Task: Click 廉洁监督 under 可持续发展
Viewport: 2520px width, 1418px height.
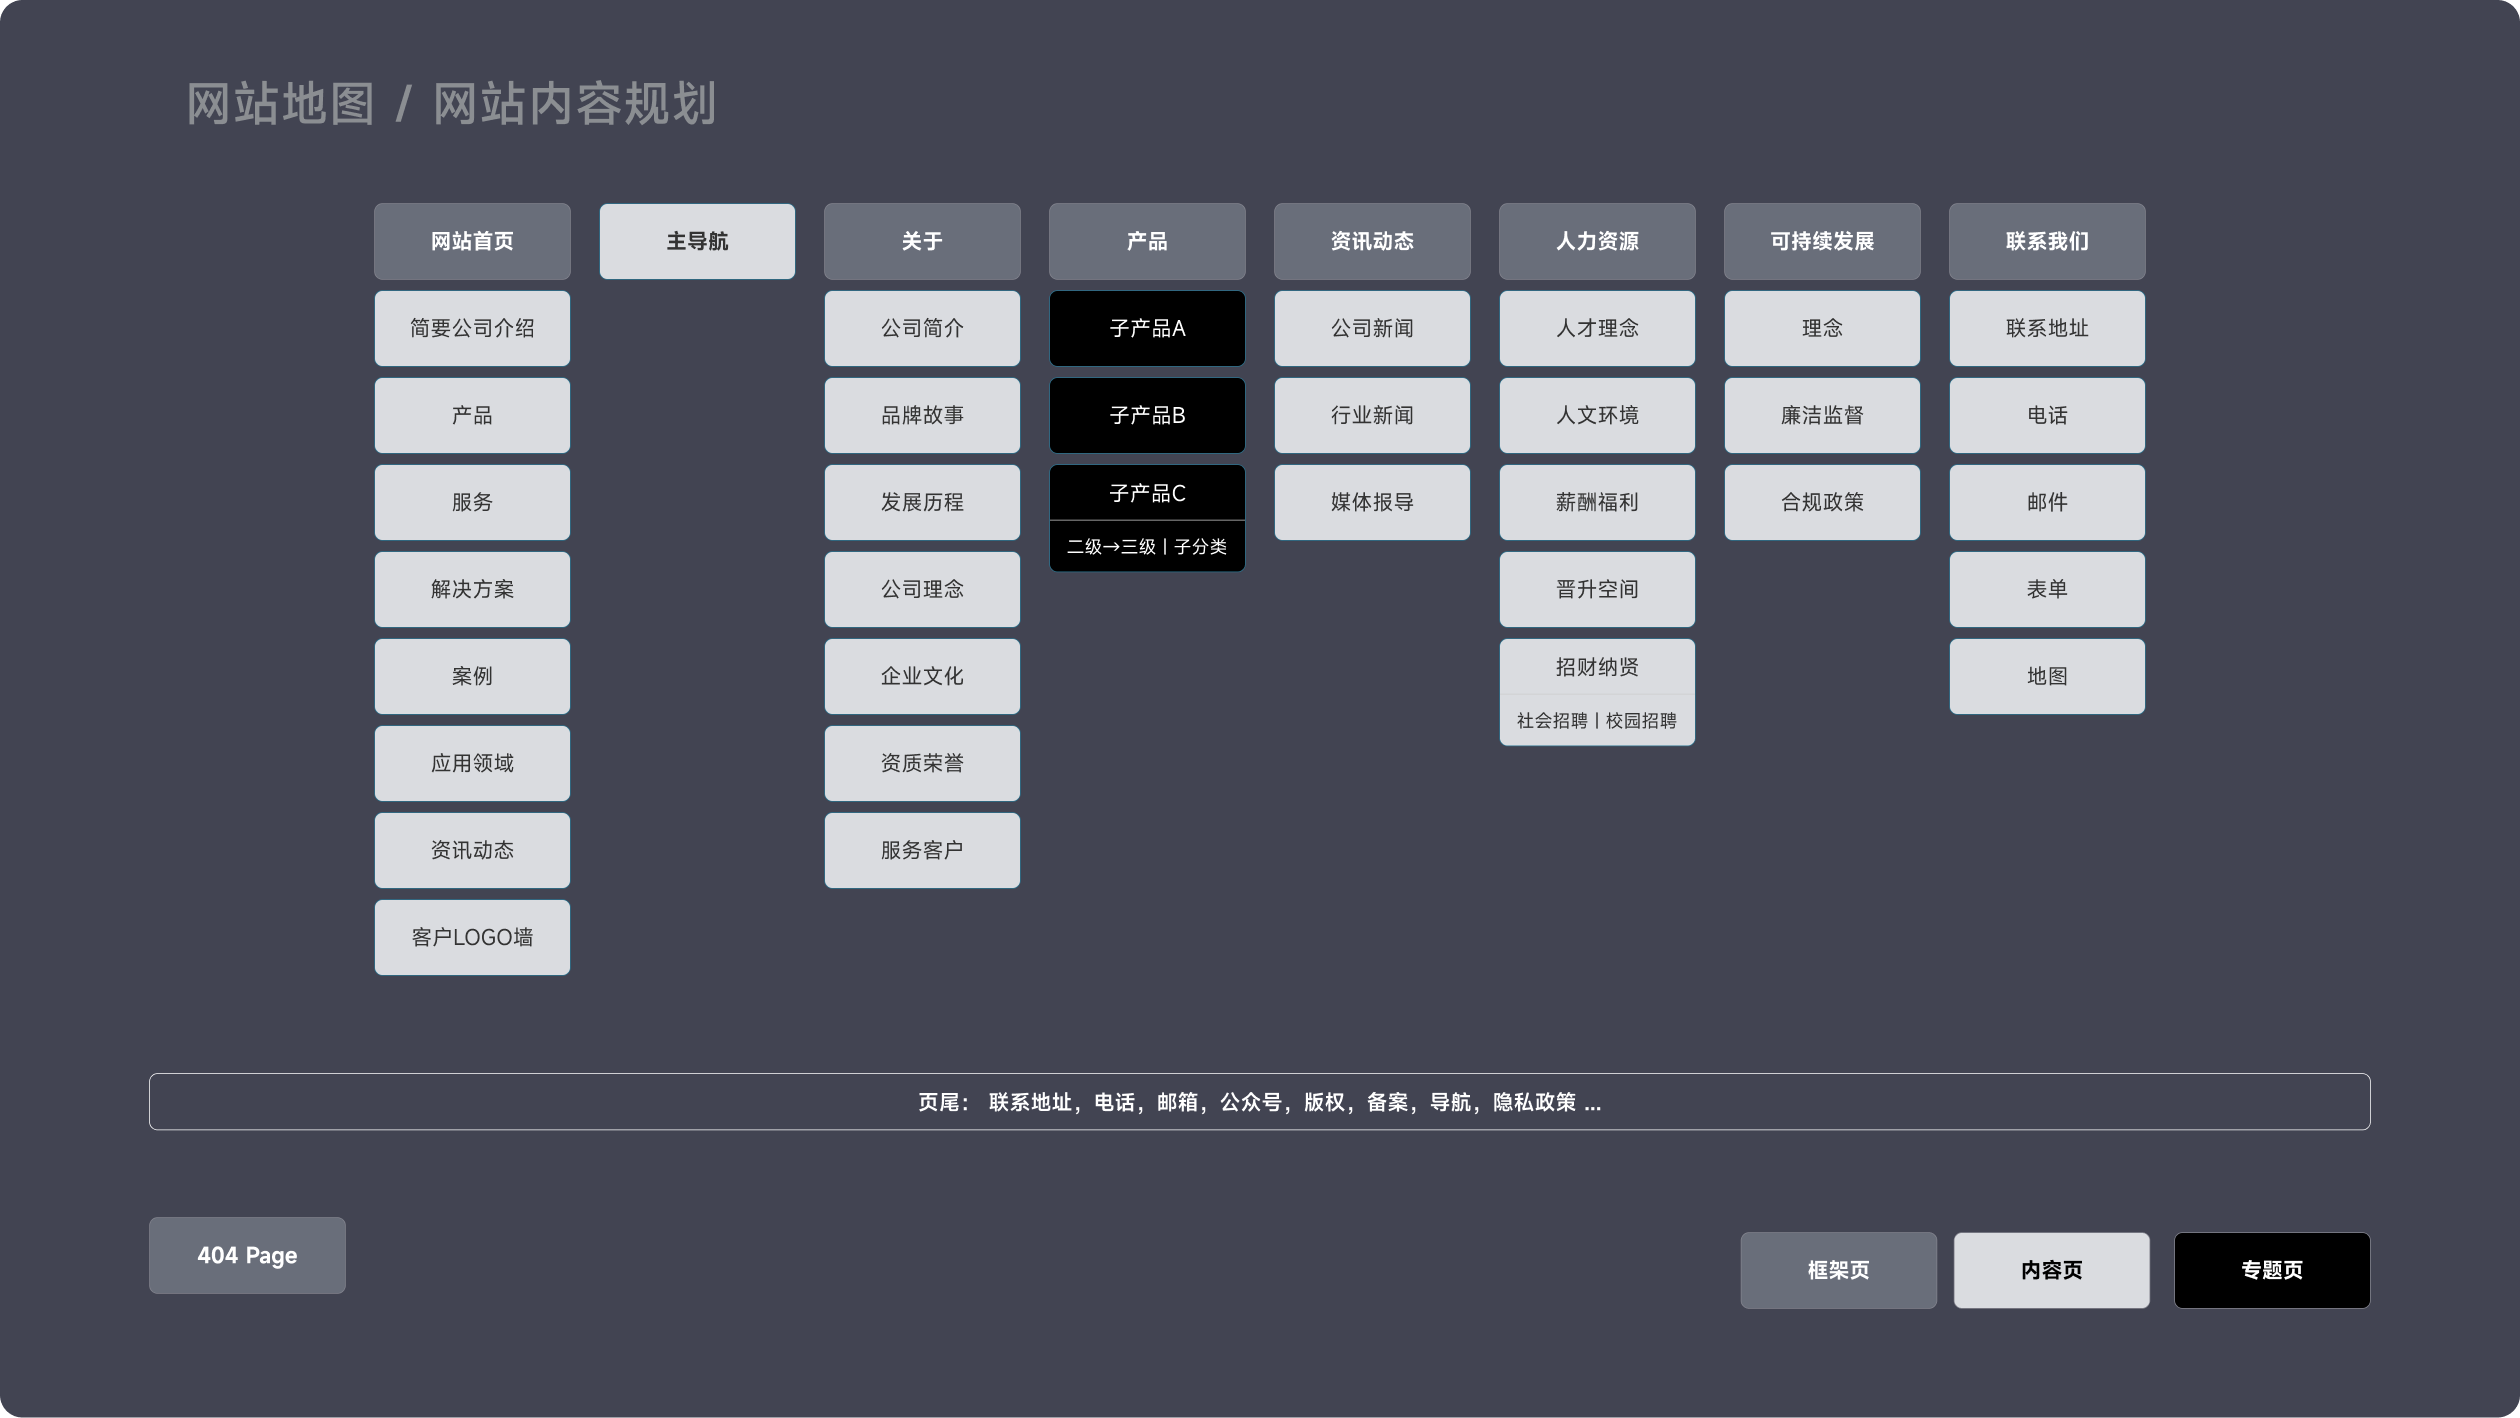Action: (1822, 415)
